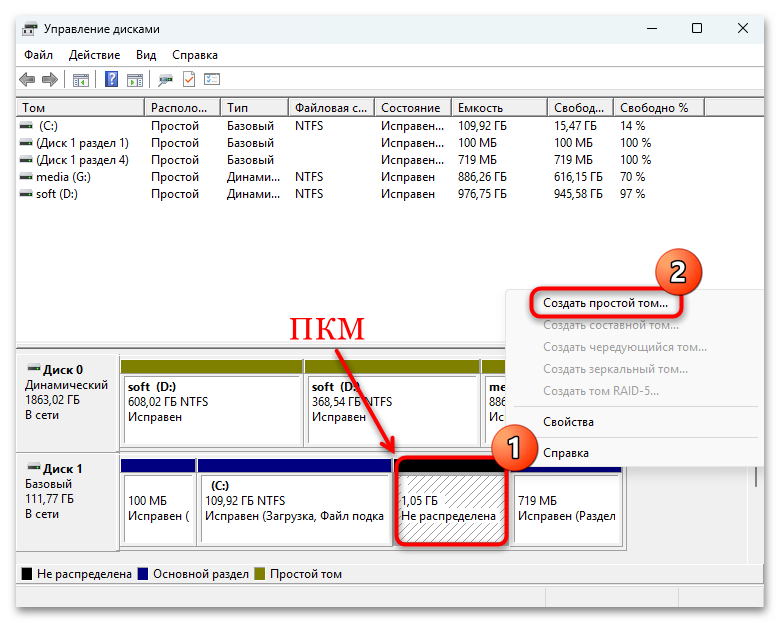780x623 pixels.
Task: Sort by the Тип column header
Action: coord(254,107)
